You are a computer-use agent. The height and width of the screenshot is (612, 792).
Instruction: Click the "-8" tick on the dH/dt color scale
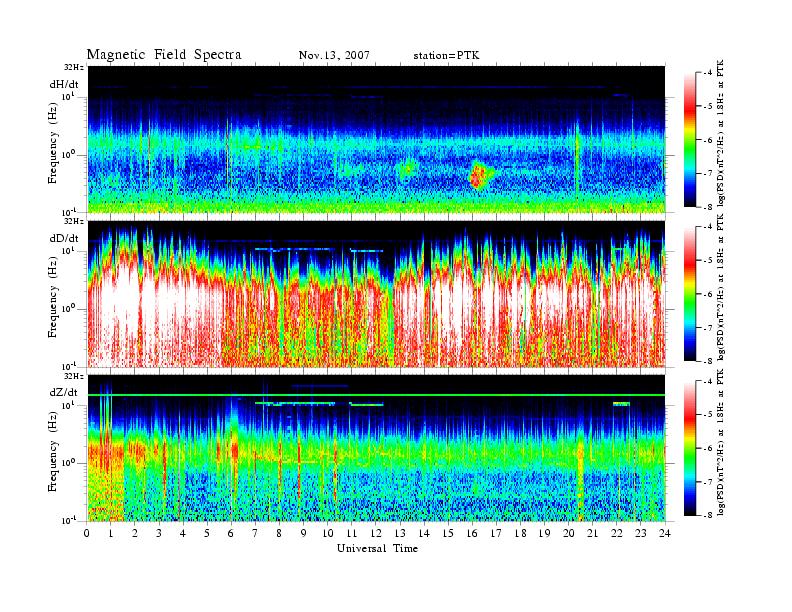(x=706, y=207)
